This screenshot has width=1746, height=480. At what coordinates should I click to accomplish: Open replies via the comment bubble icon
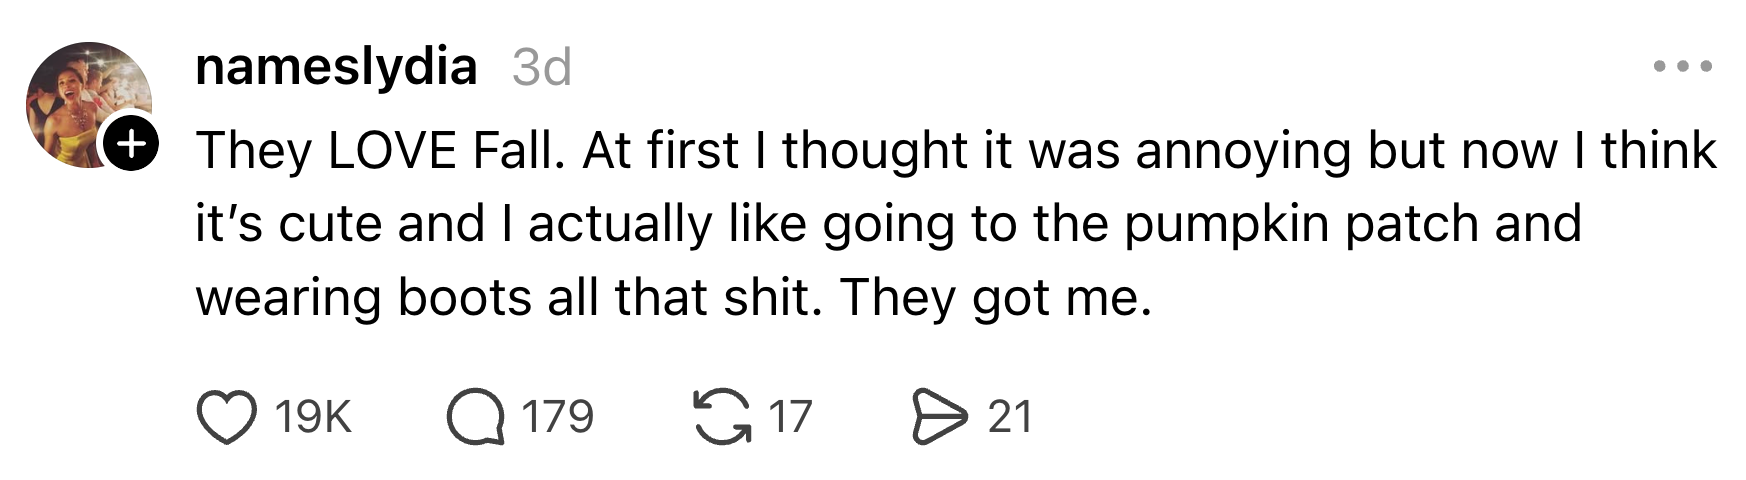(x=475, y=417)
